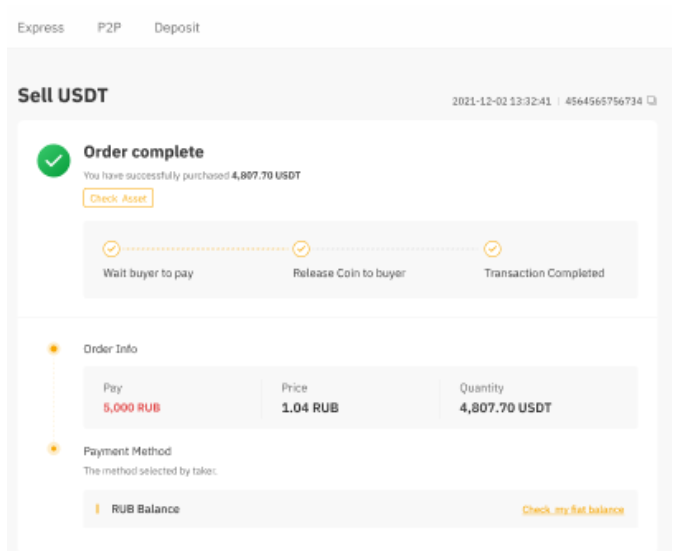Open the Check my fiat balance link

point(572,510)
